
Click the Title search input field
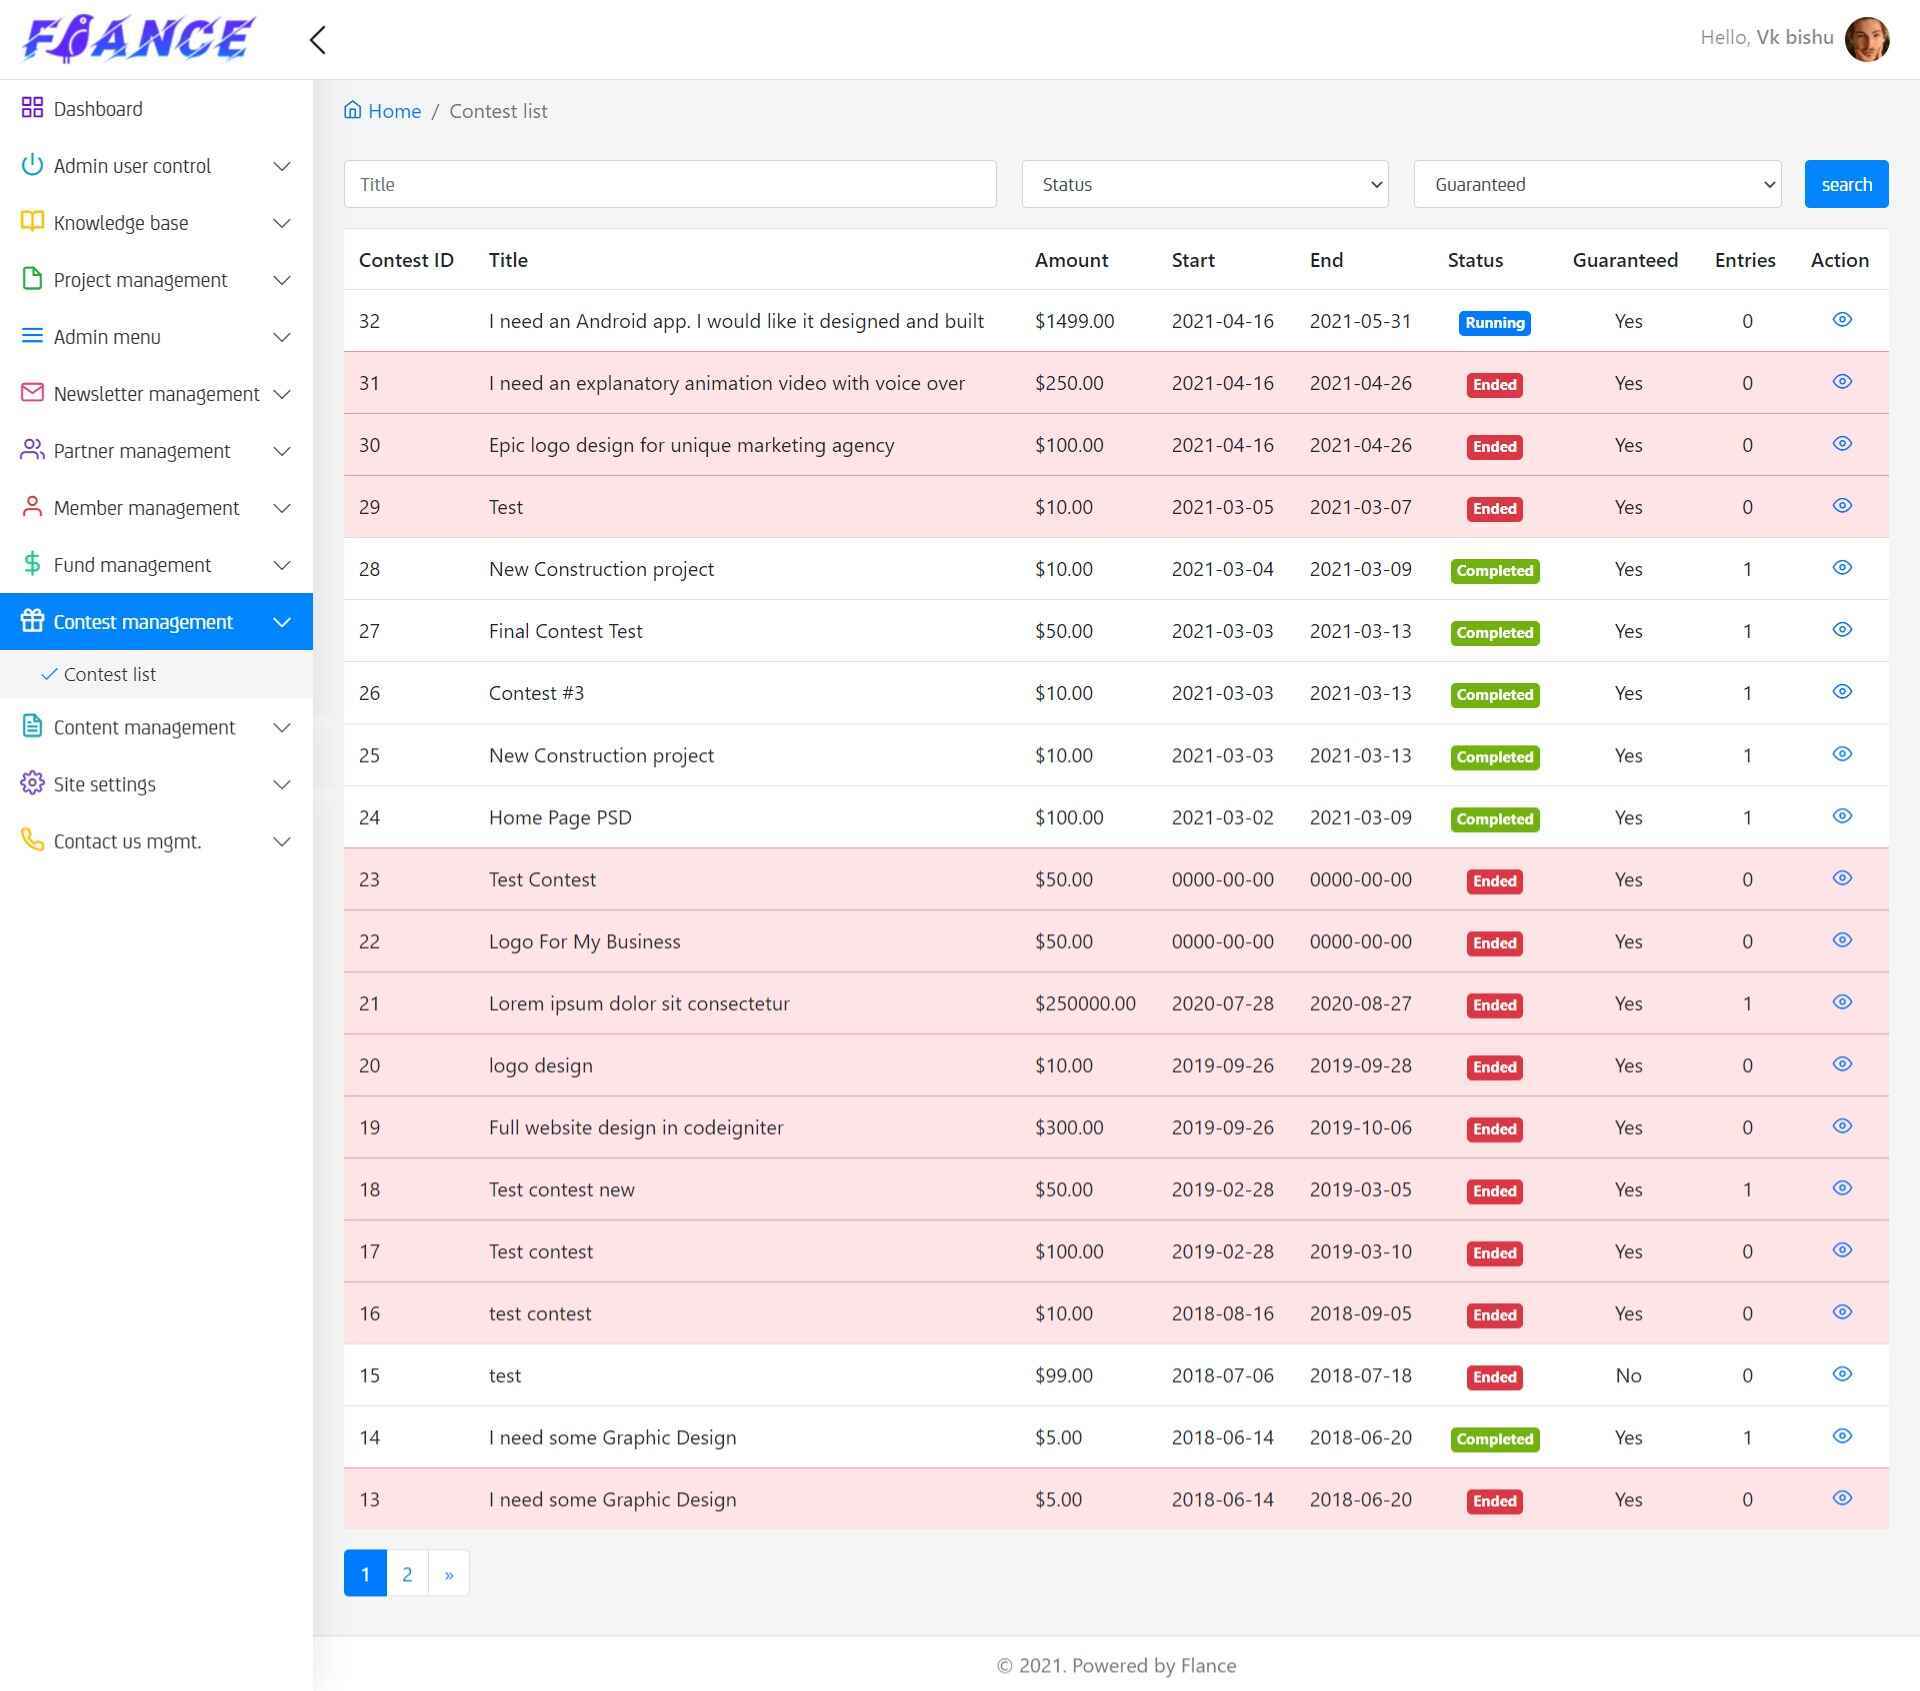click(x=669, y=184)
